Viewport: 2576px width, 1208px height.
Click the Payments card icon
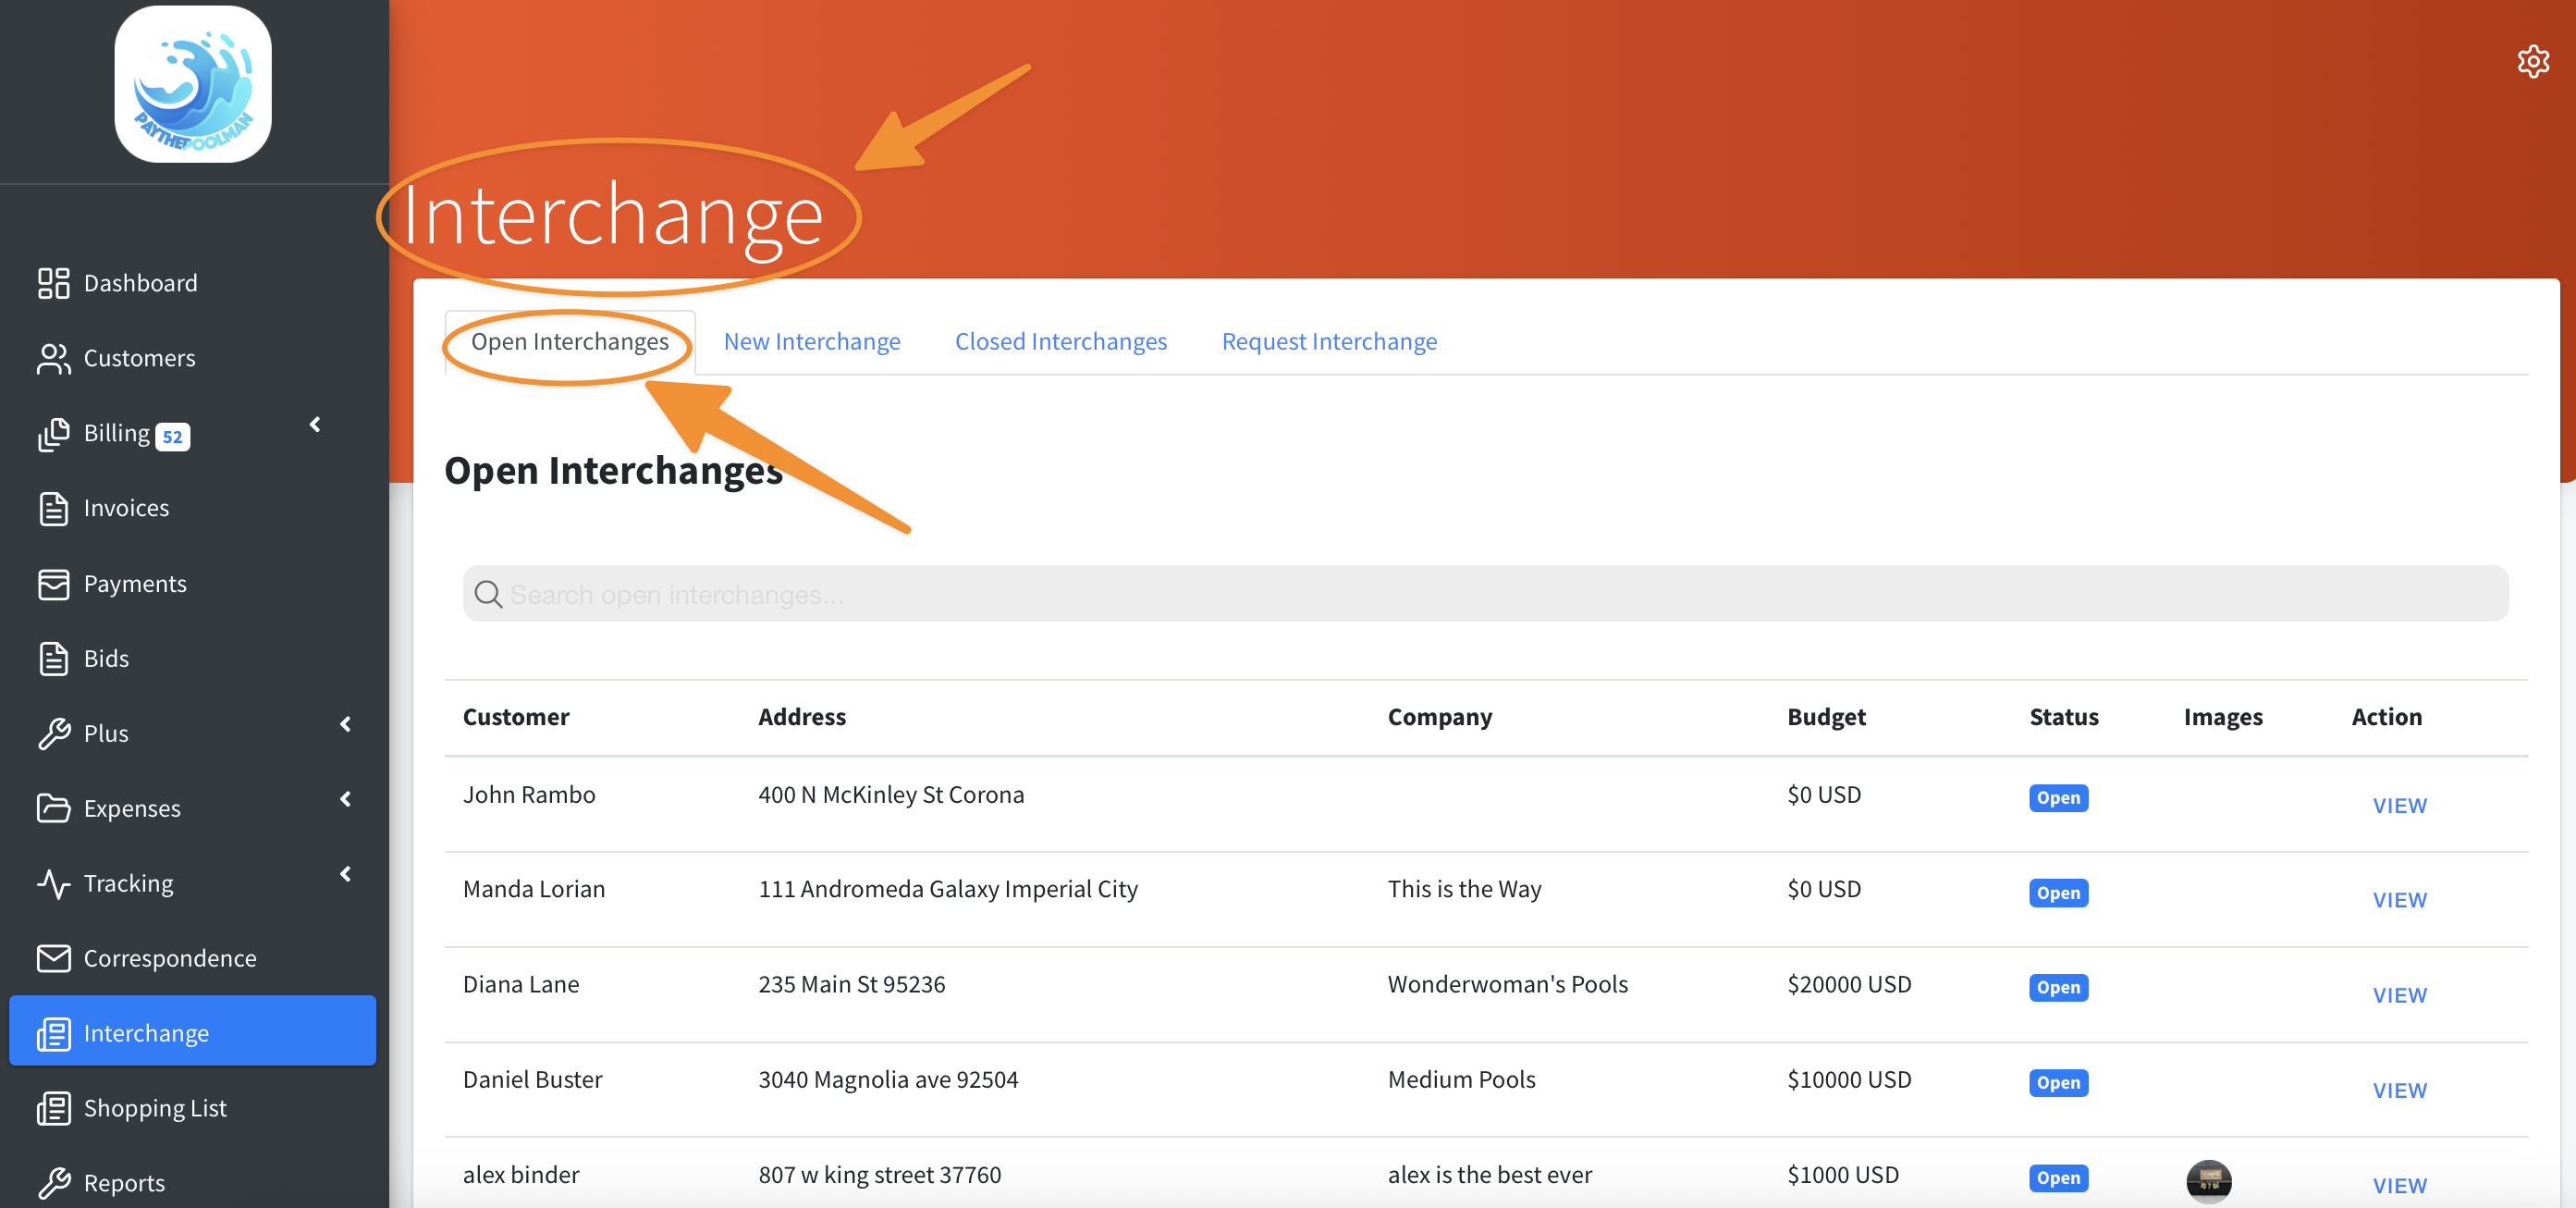[x=53, y=584]
